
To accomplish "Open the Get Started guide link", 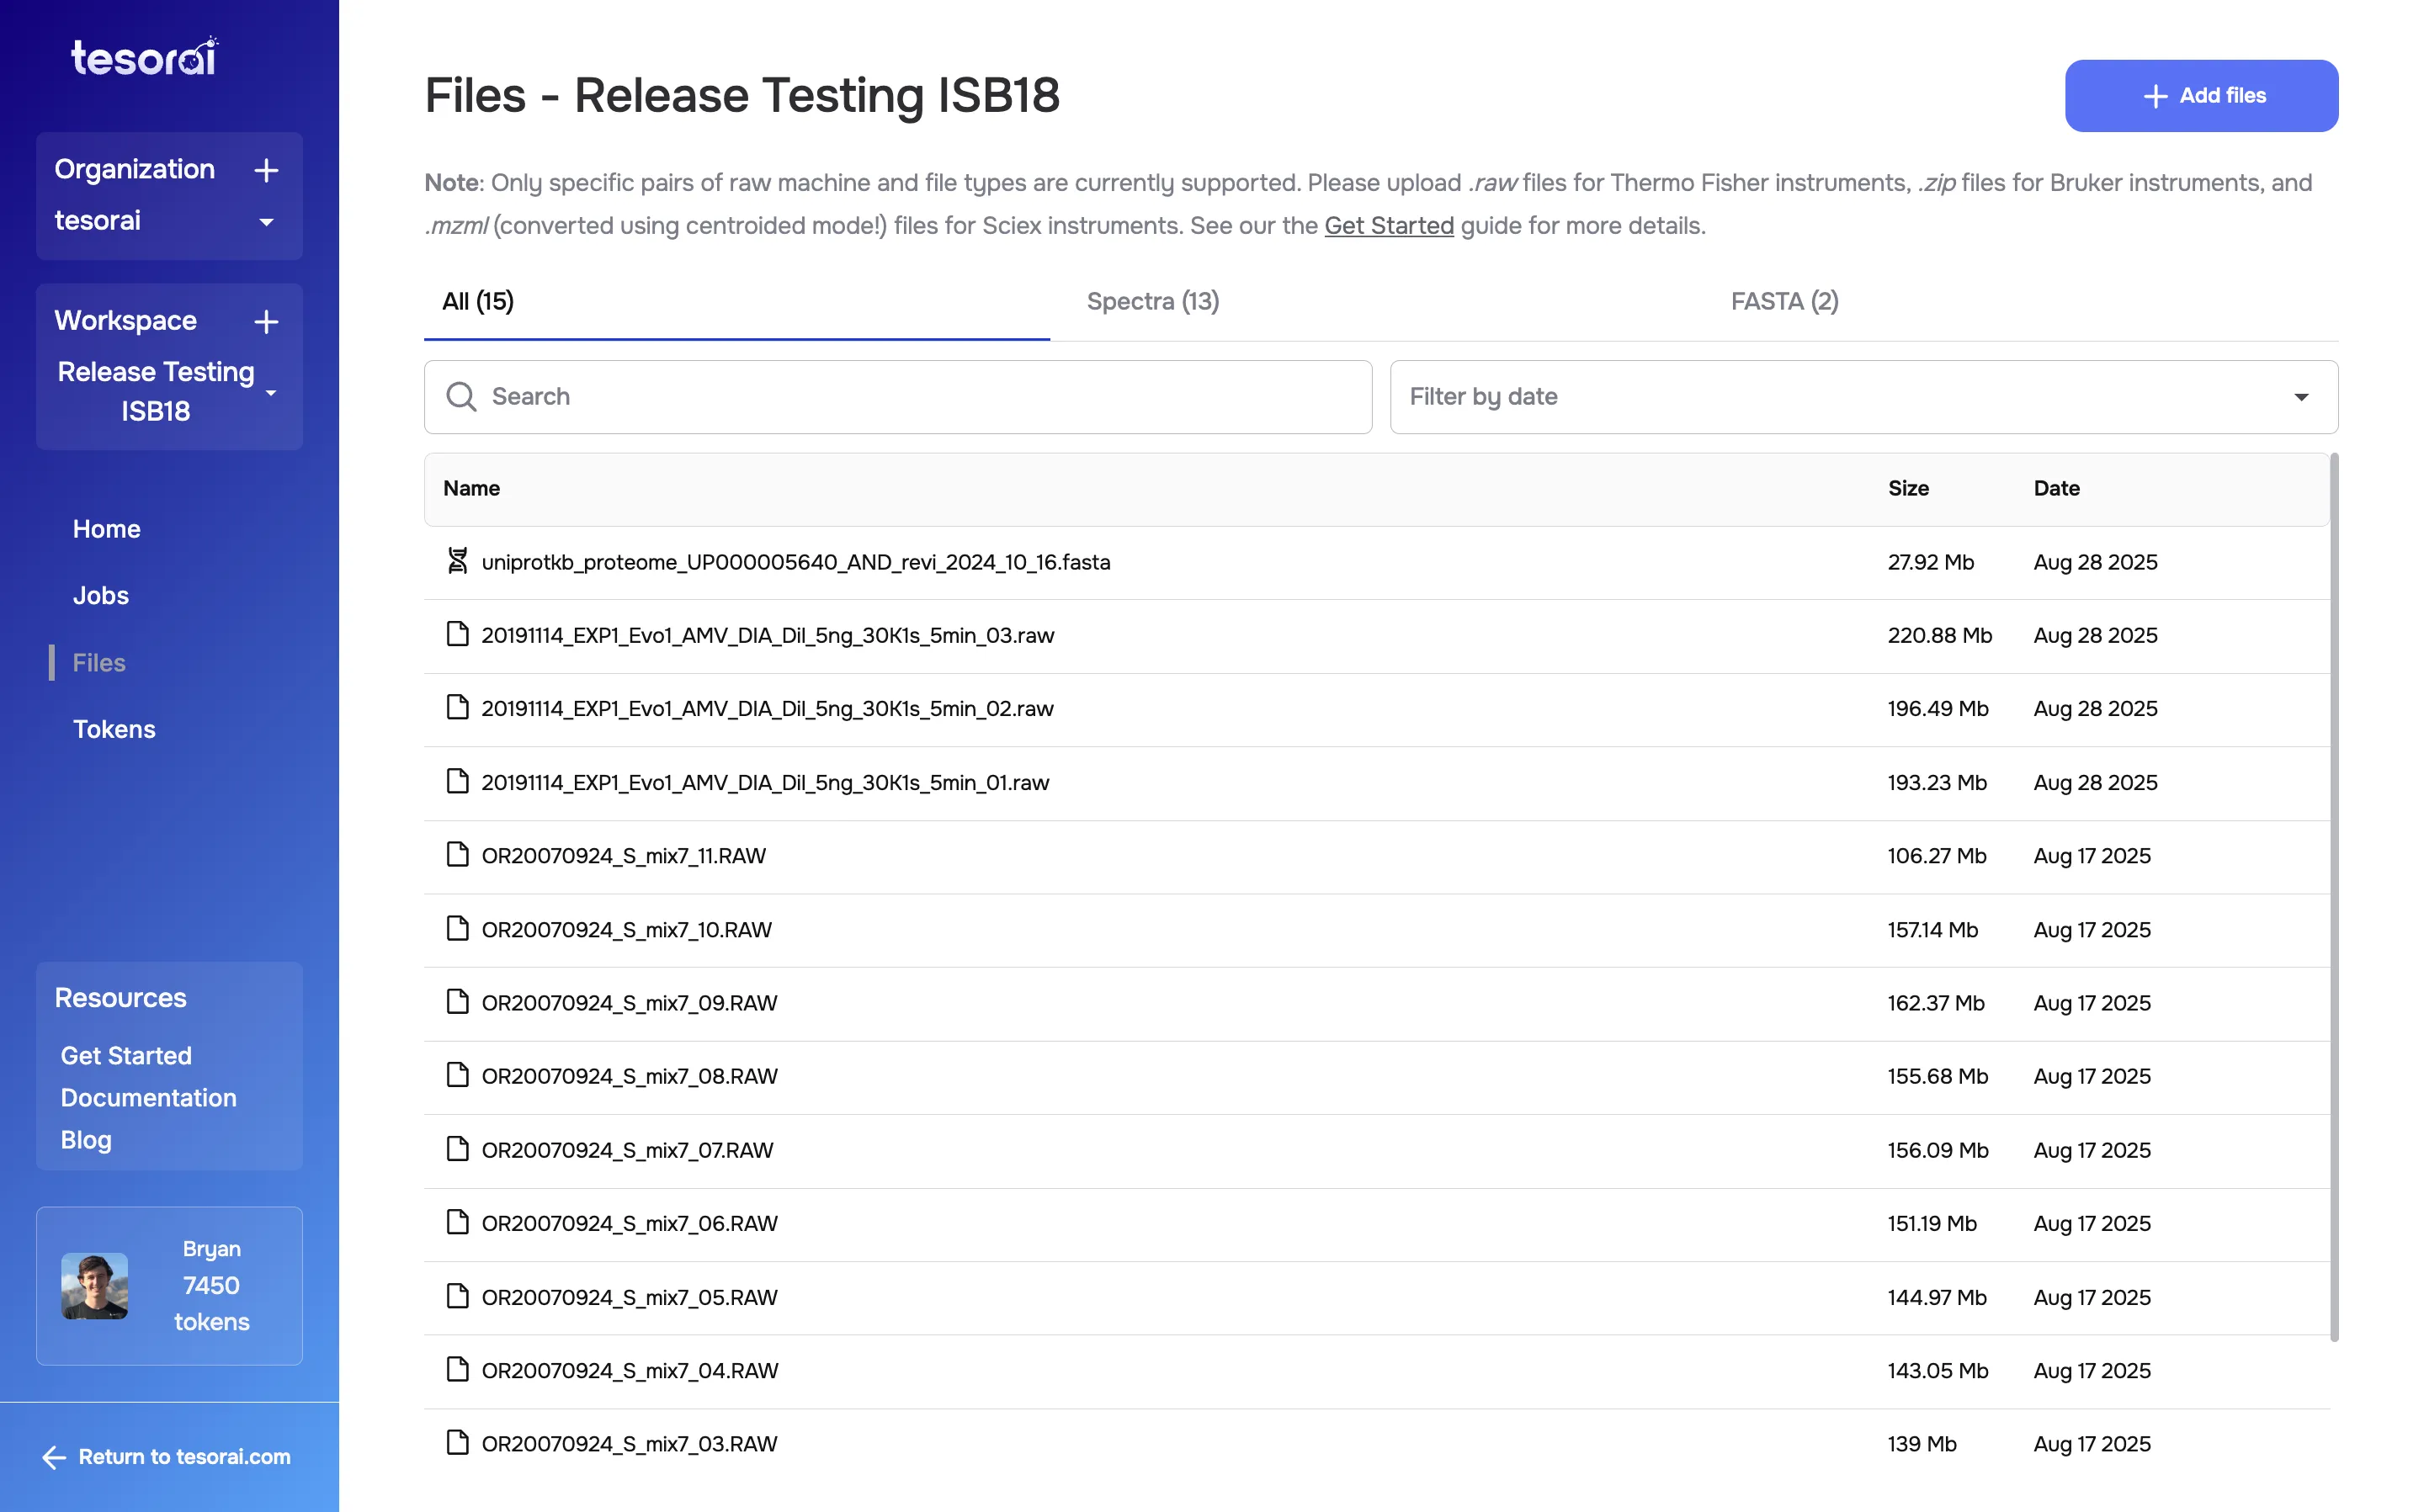I will pyautogui.click(x=1388, y=225).
